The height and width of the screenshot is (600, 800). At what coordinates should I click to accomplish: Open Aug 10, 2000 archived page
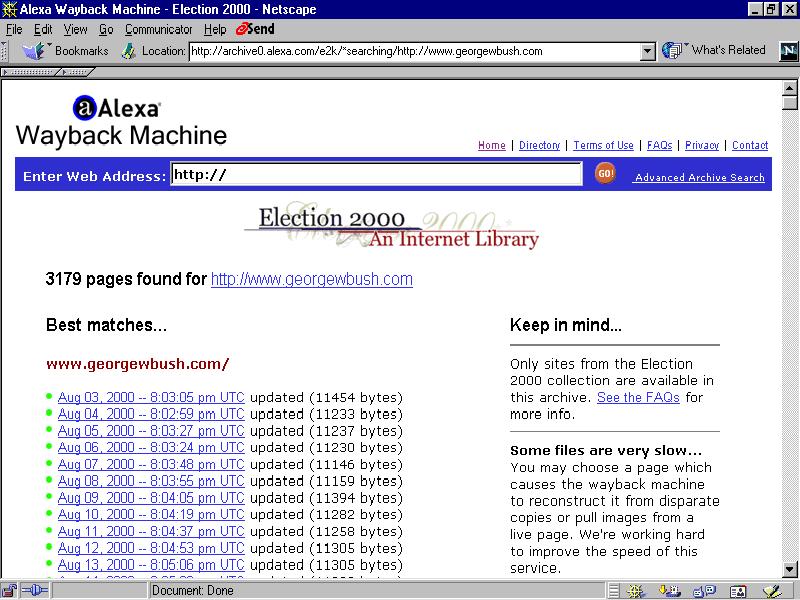coord(151,514)
